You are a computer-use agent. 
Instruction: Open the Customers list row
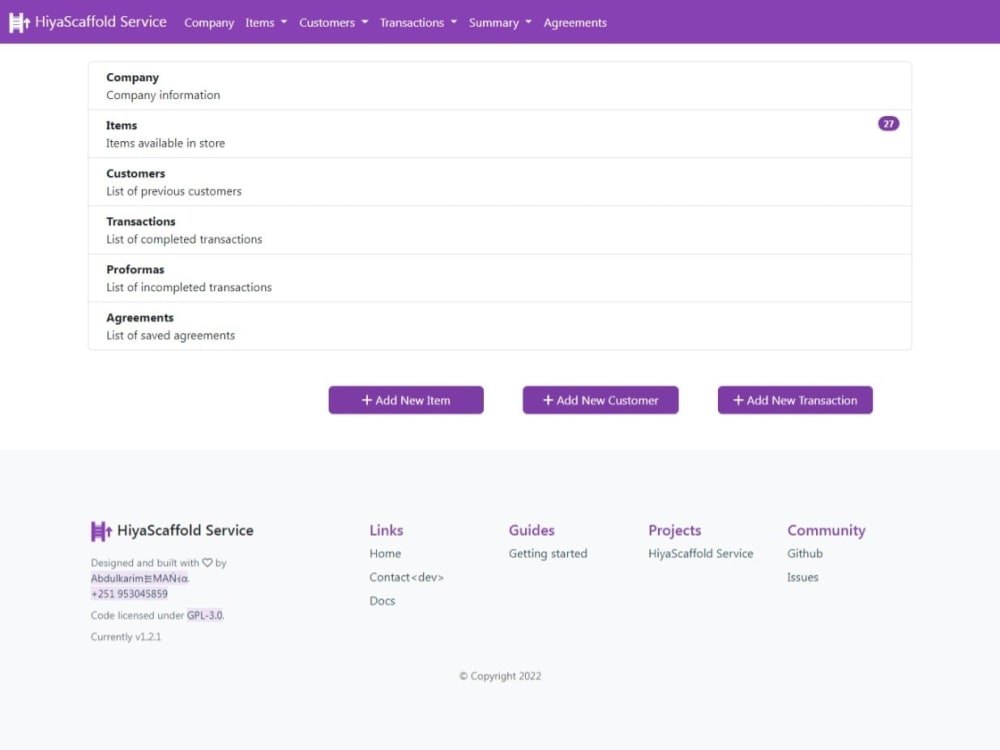(x=500, y=182)
